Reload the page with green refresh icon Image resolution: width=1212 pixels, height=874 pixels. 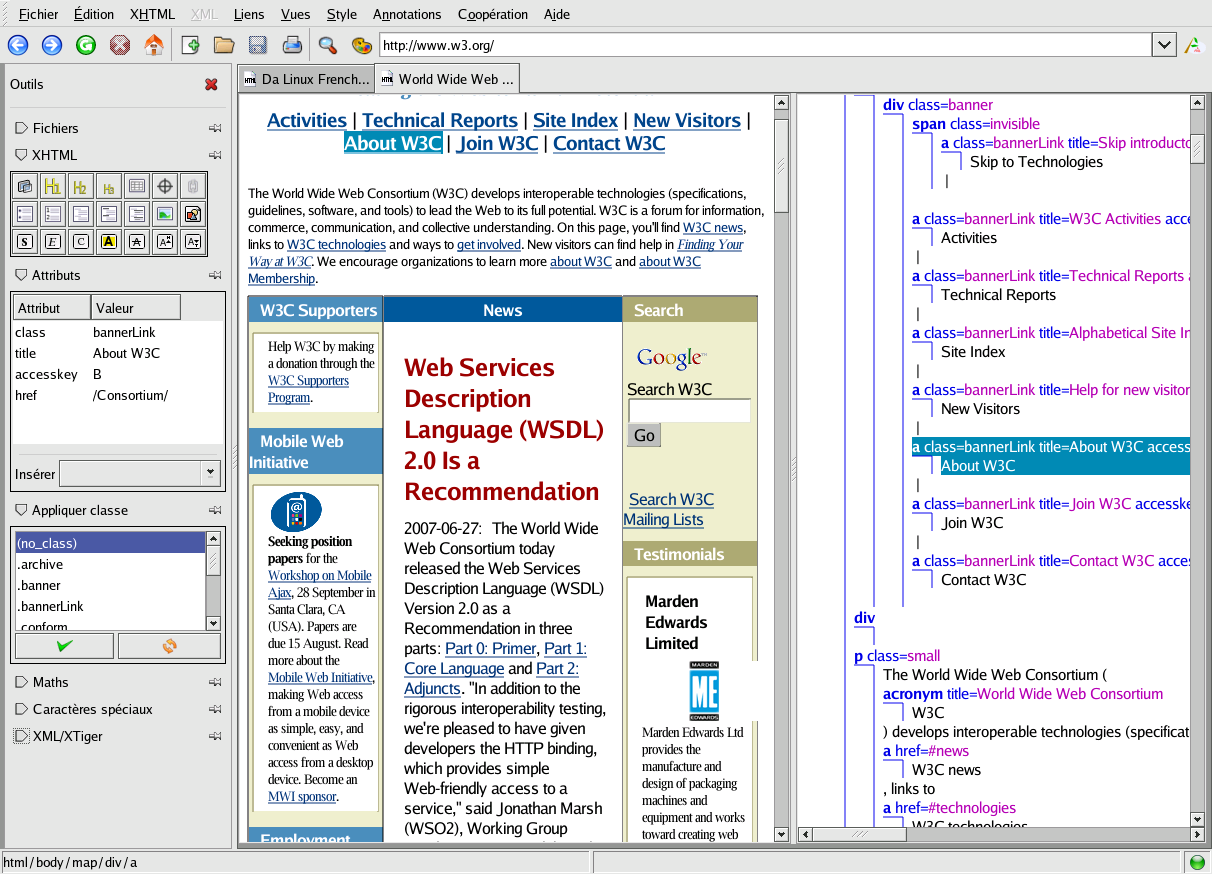pyautogui.click(x=86, y=45)
